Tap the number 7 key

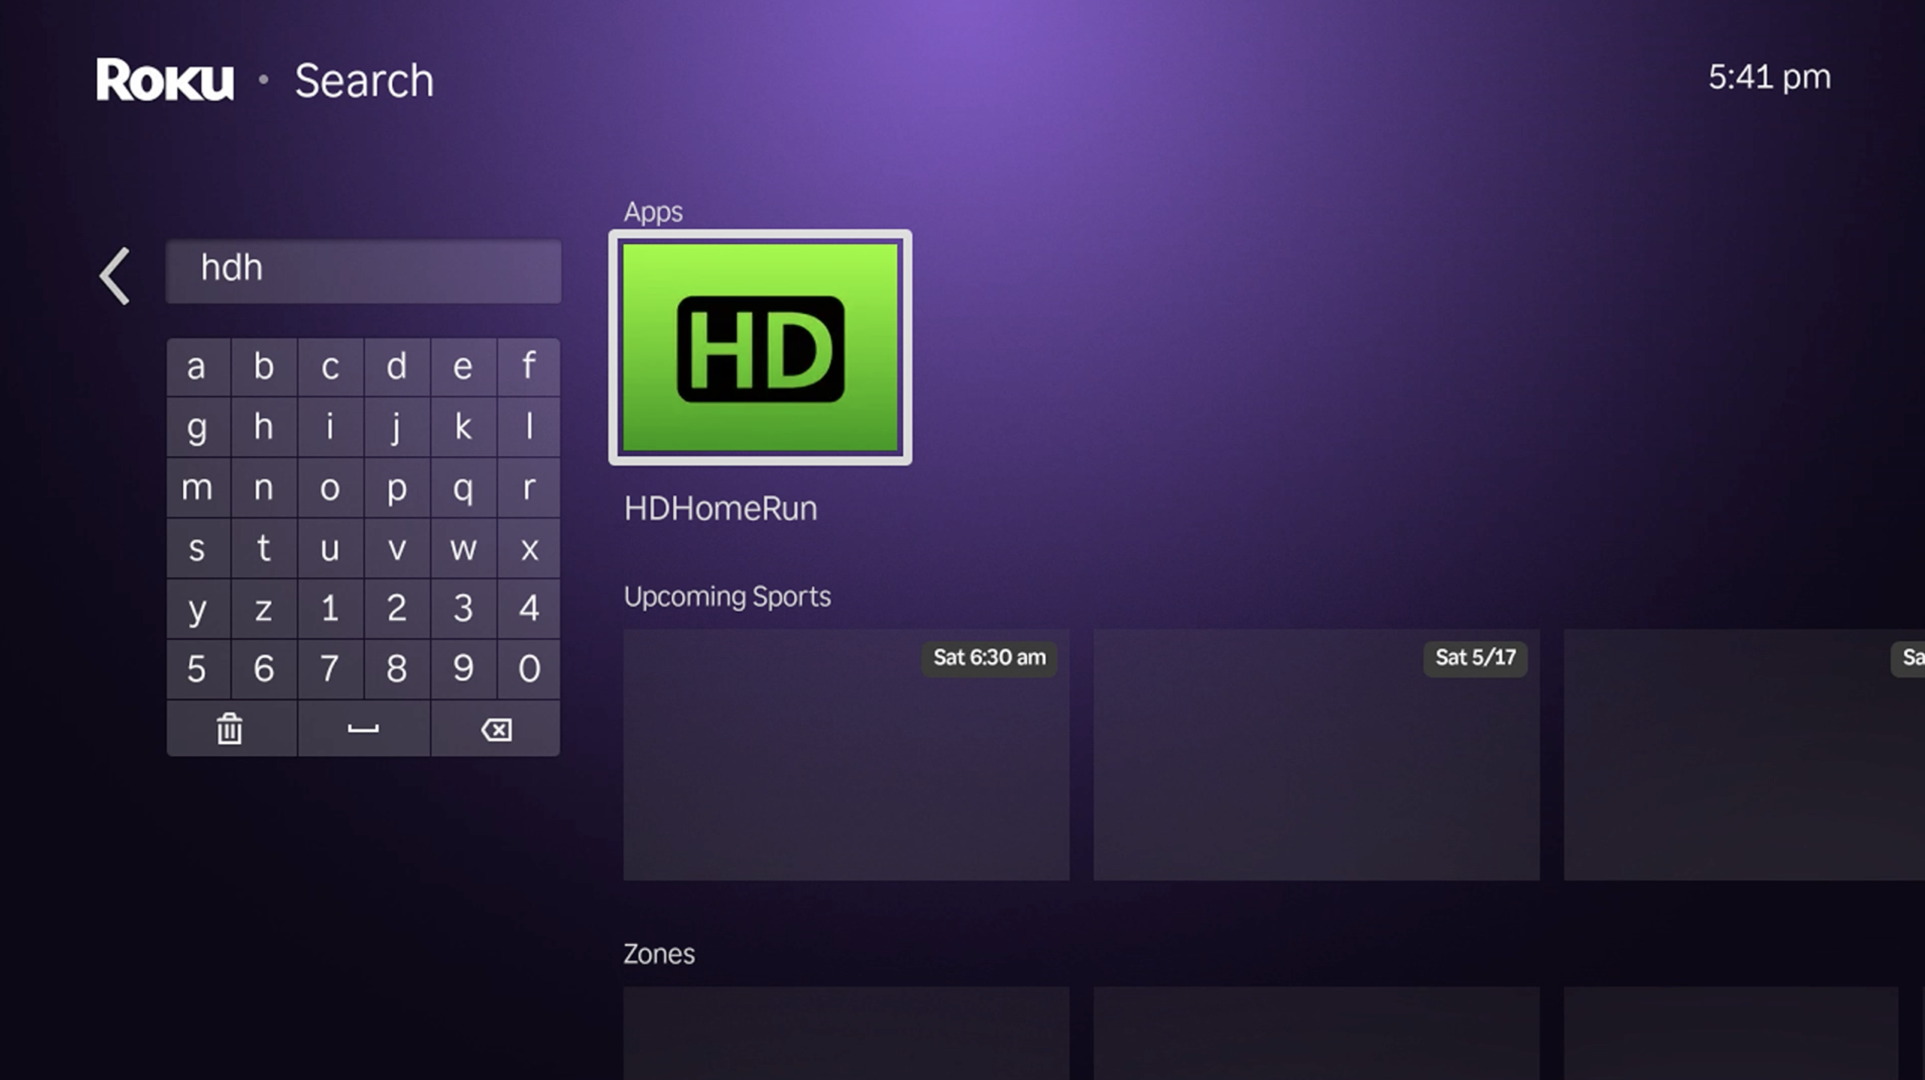(330, 669)
